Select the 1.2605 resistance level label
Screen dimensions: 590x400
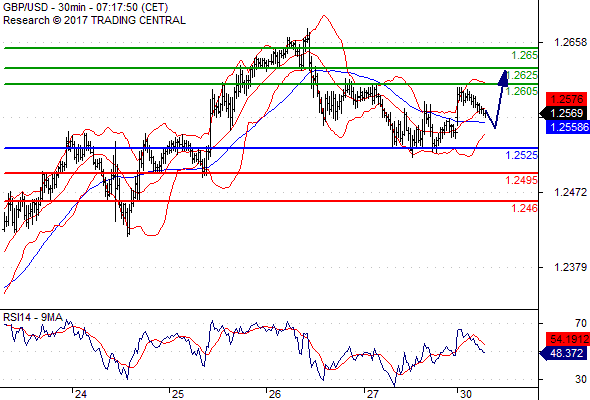click(x=522, y=91)
